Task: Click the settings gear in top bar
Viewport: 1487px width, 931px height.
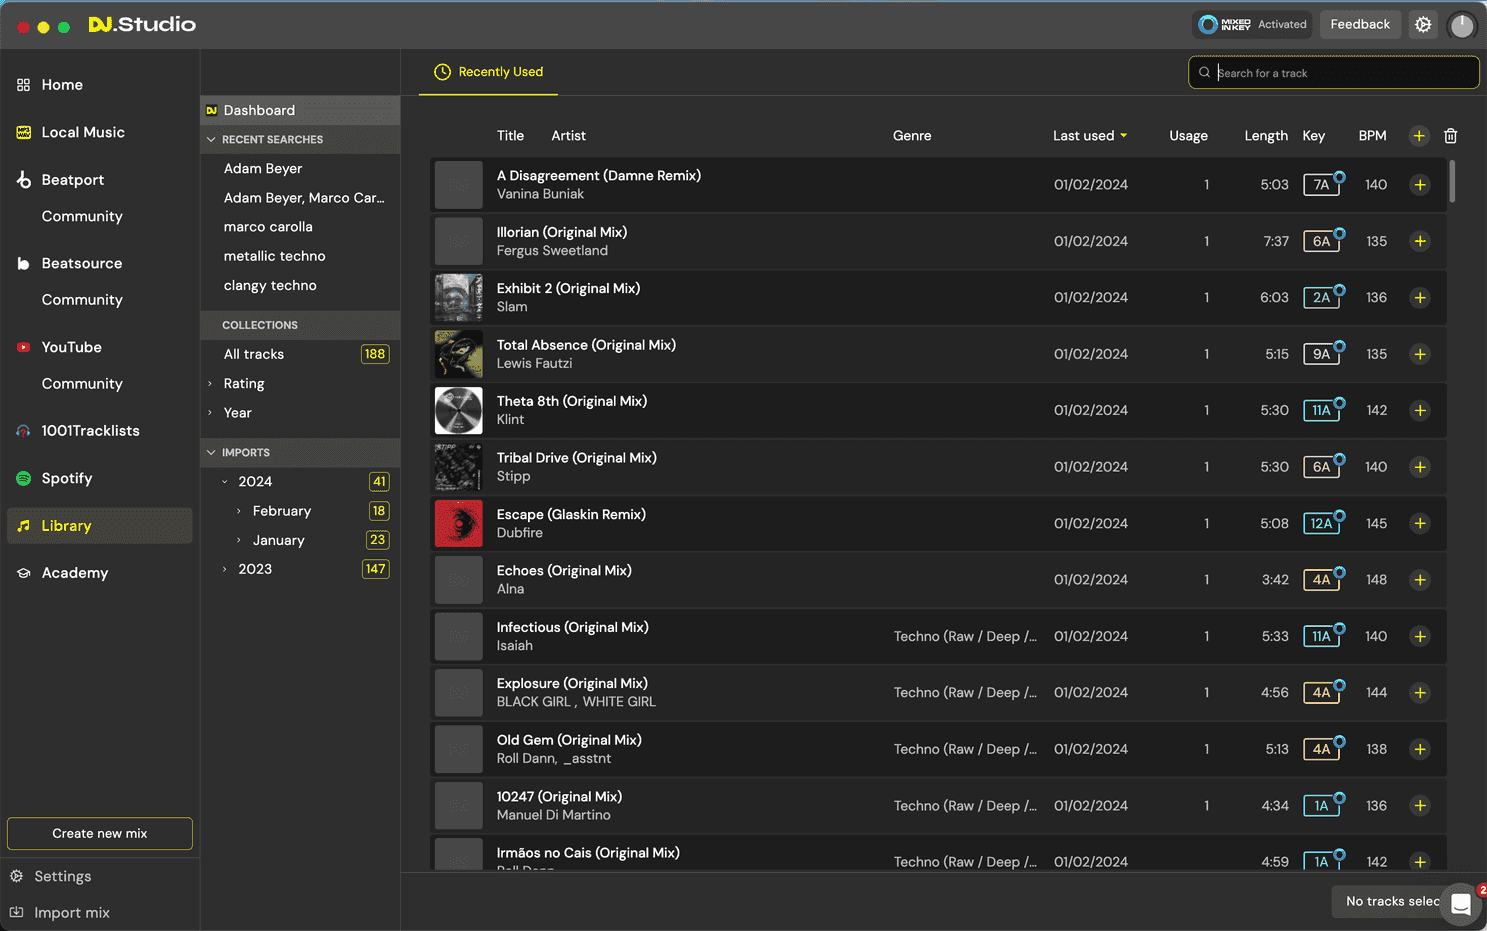Action: pos(1423,24)
